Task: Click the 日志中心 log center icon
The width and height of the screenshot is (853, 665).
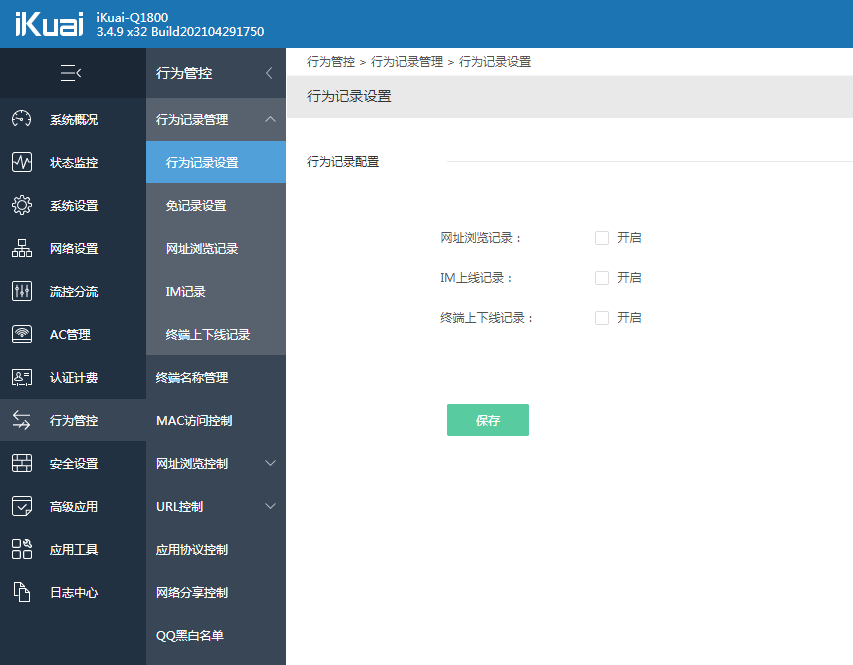Action: 22,591
